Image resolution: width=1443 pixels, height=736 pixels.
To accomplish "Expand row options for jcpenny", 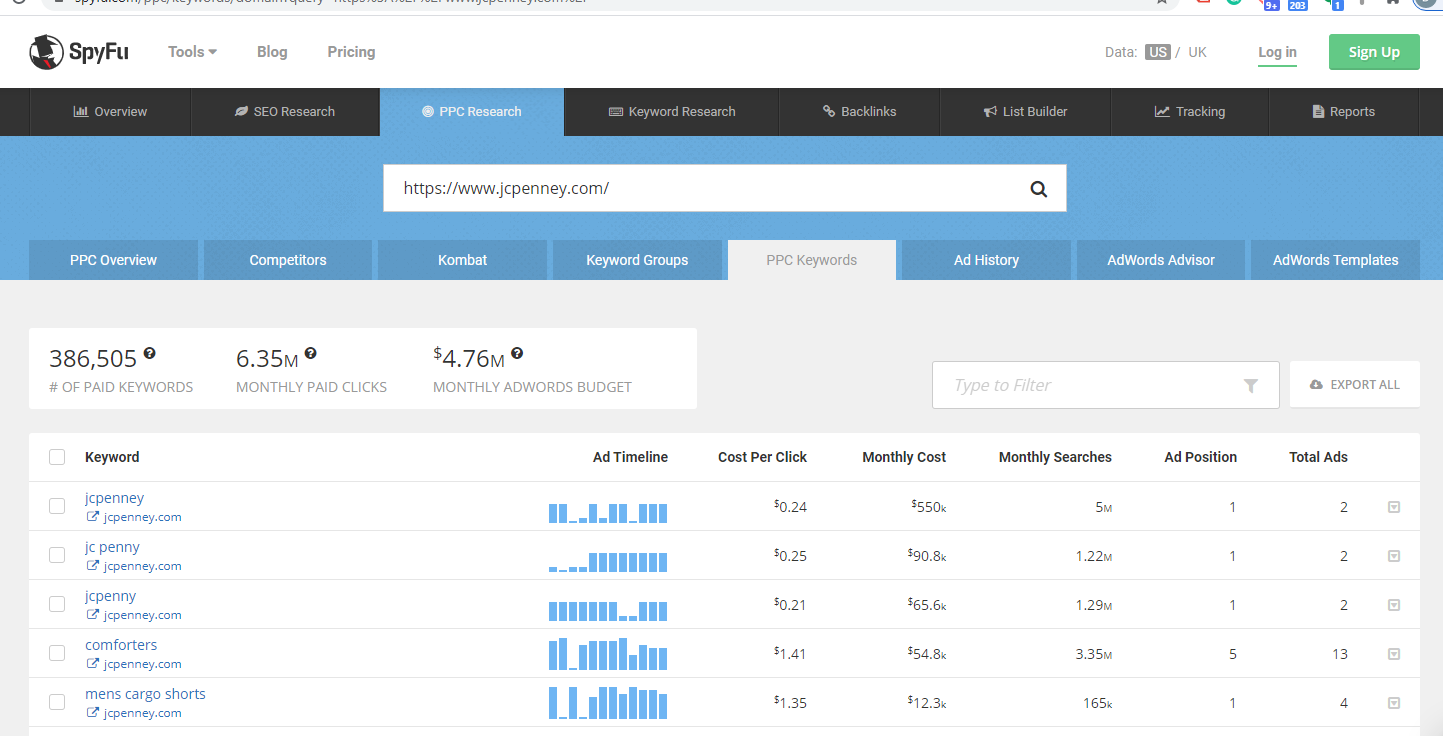I will pyautogui.click(x=1394, y=605).
